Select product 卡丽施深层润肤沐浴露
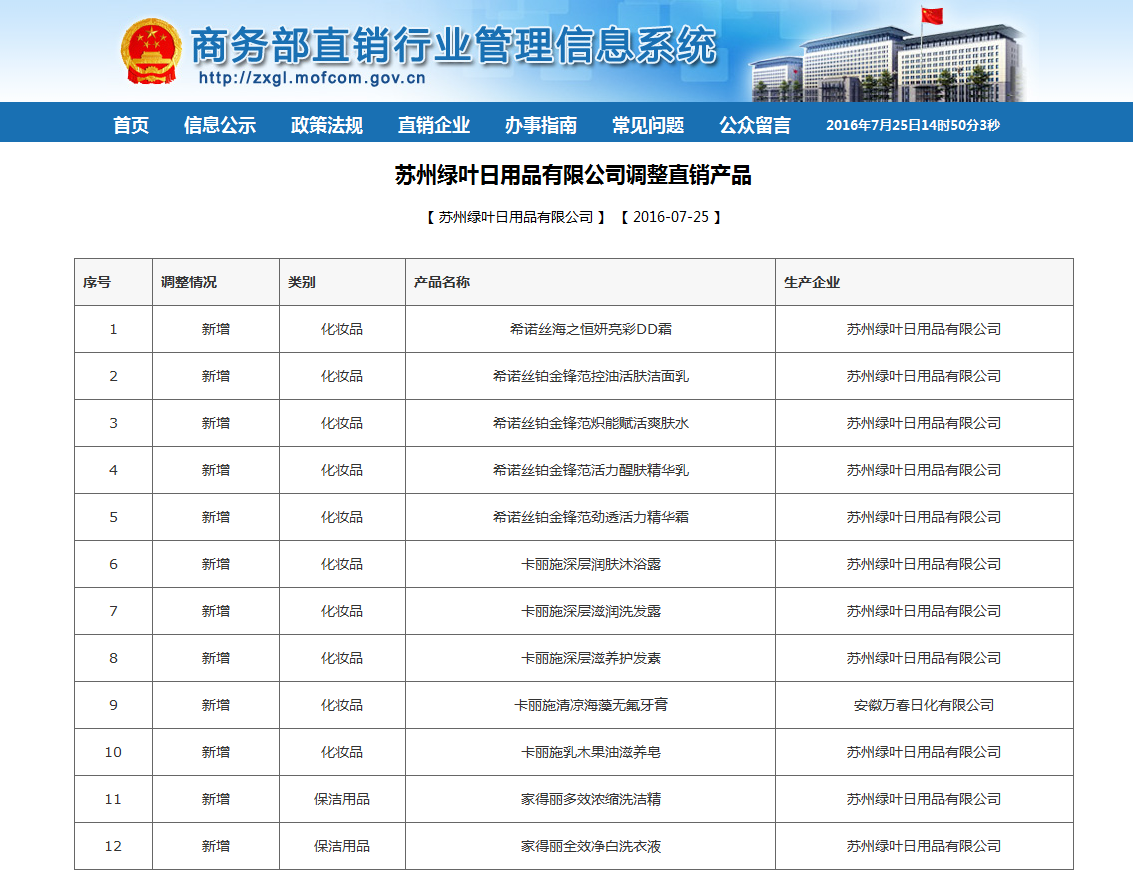The image size is (1133, 876). pos(590,564)
